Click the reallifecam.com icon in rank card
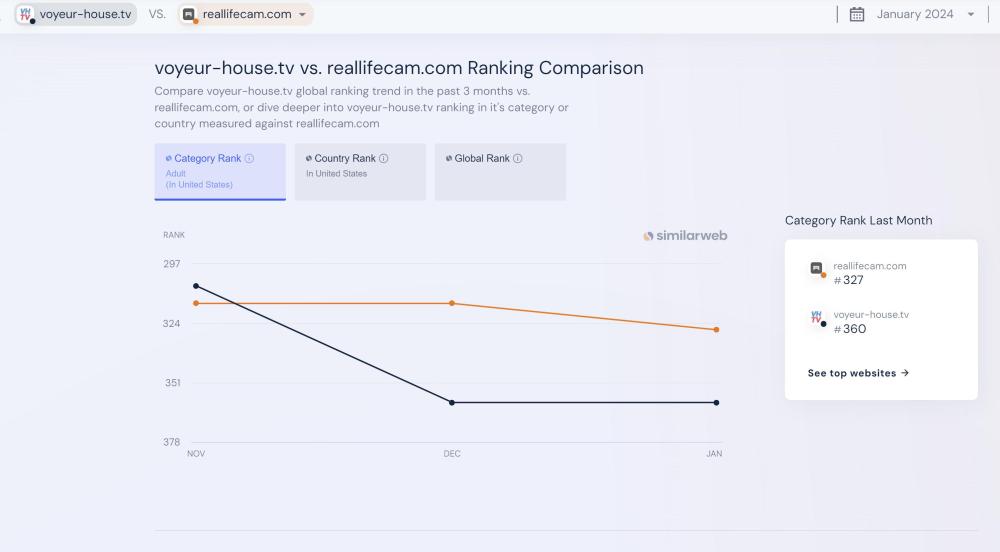 tap(816, 269)
